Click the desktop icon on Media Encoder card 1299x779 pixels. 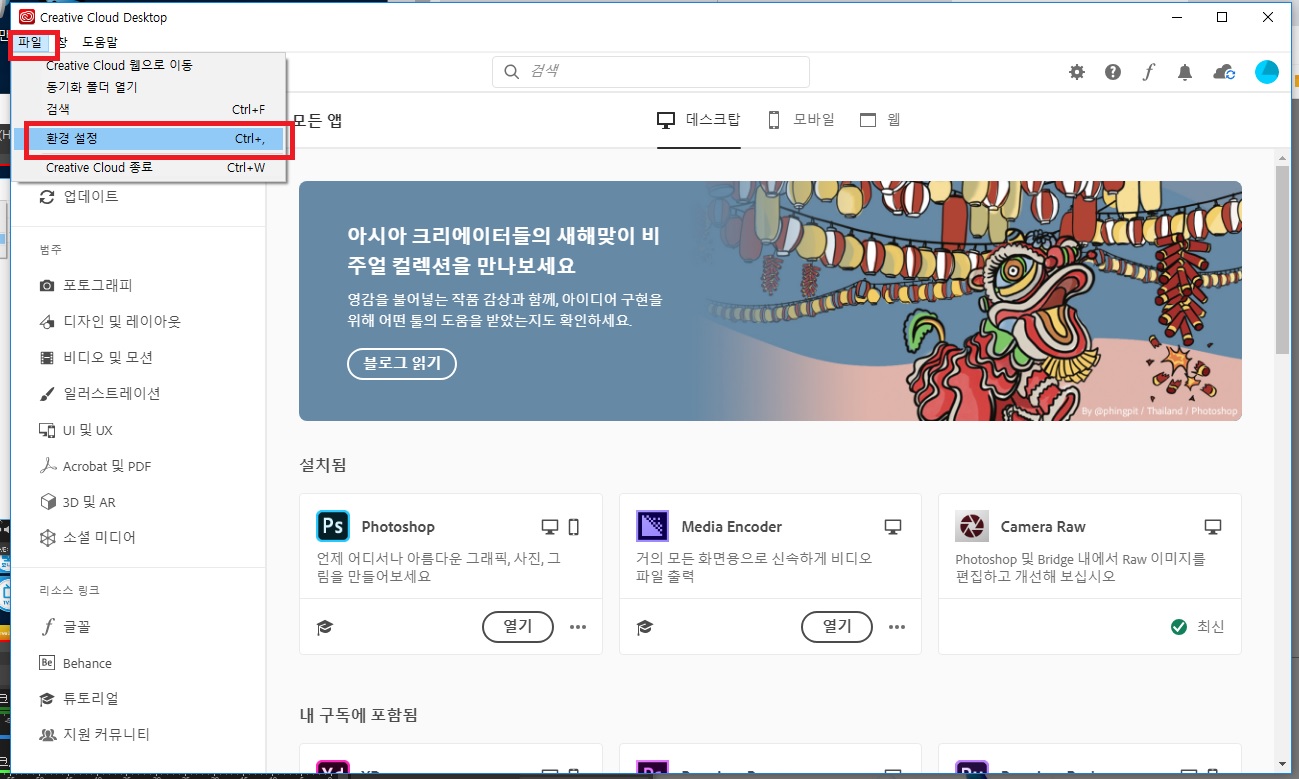pos(893,526)
